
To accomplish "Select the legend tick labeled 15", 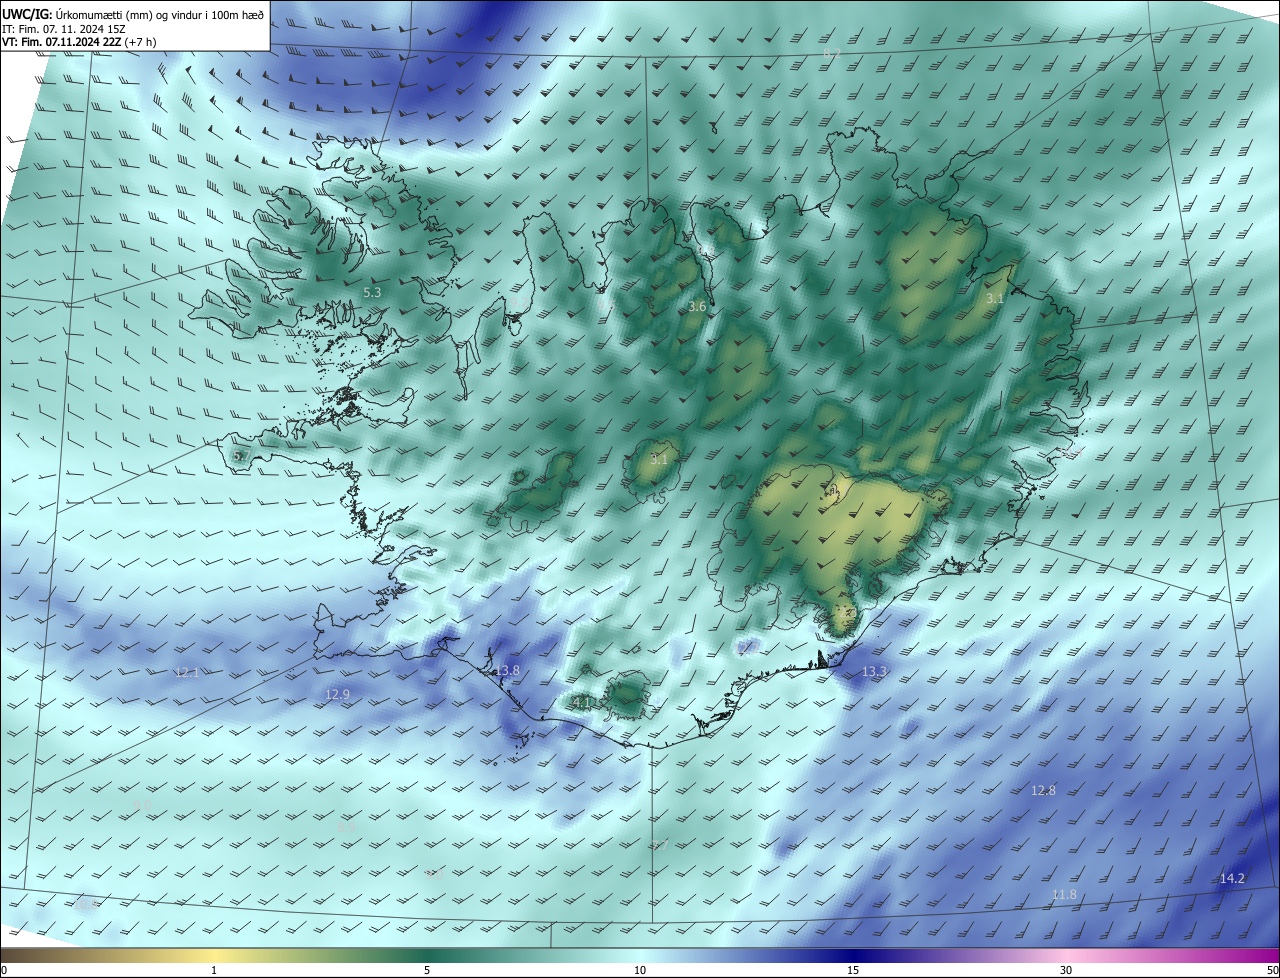I will [x=853, y=970].
